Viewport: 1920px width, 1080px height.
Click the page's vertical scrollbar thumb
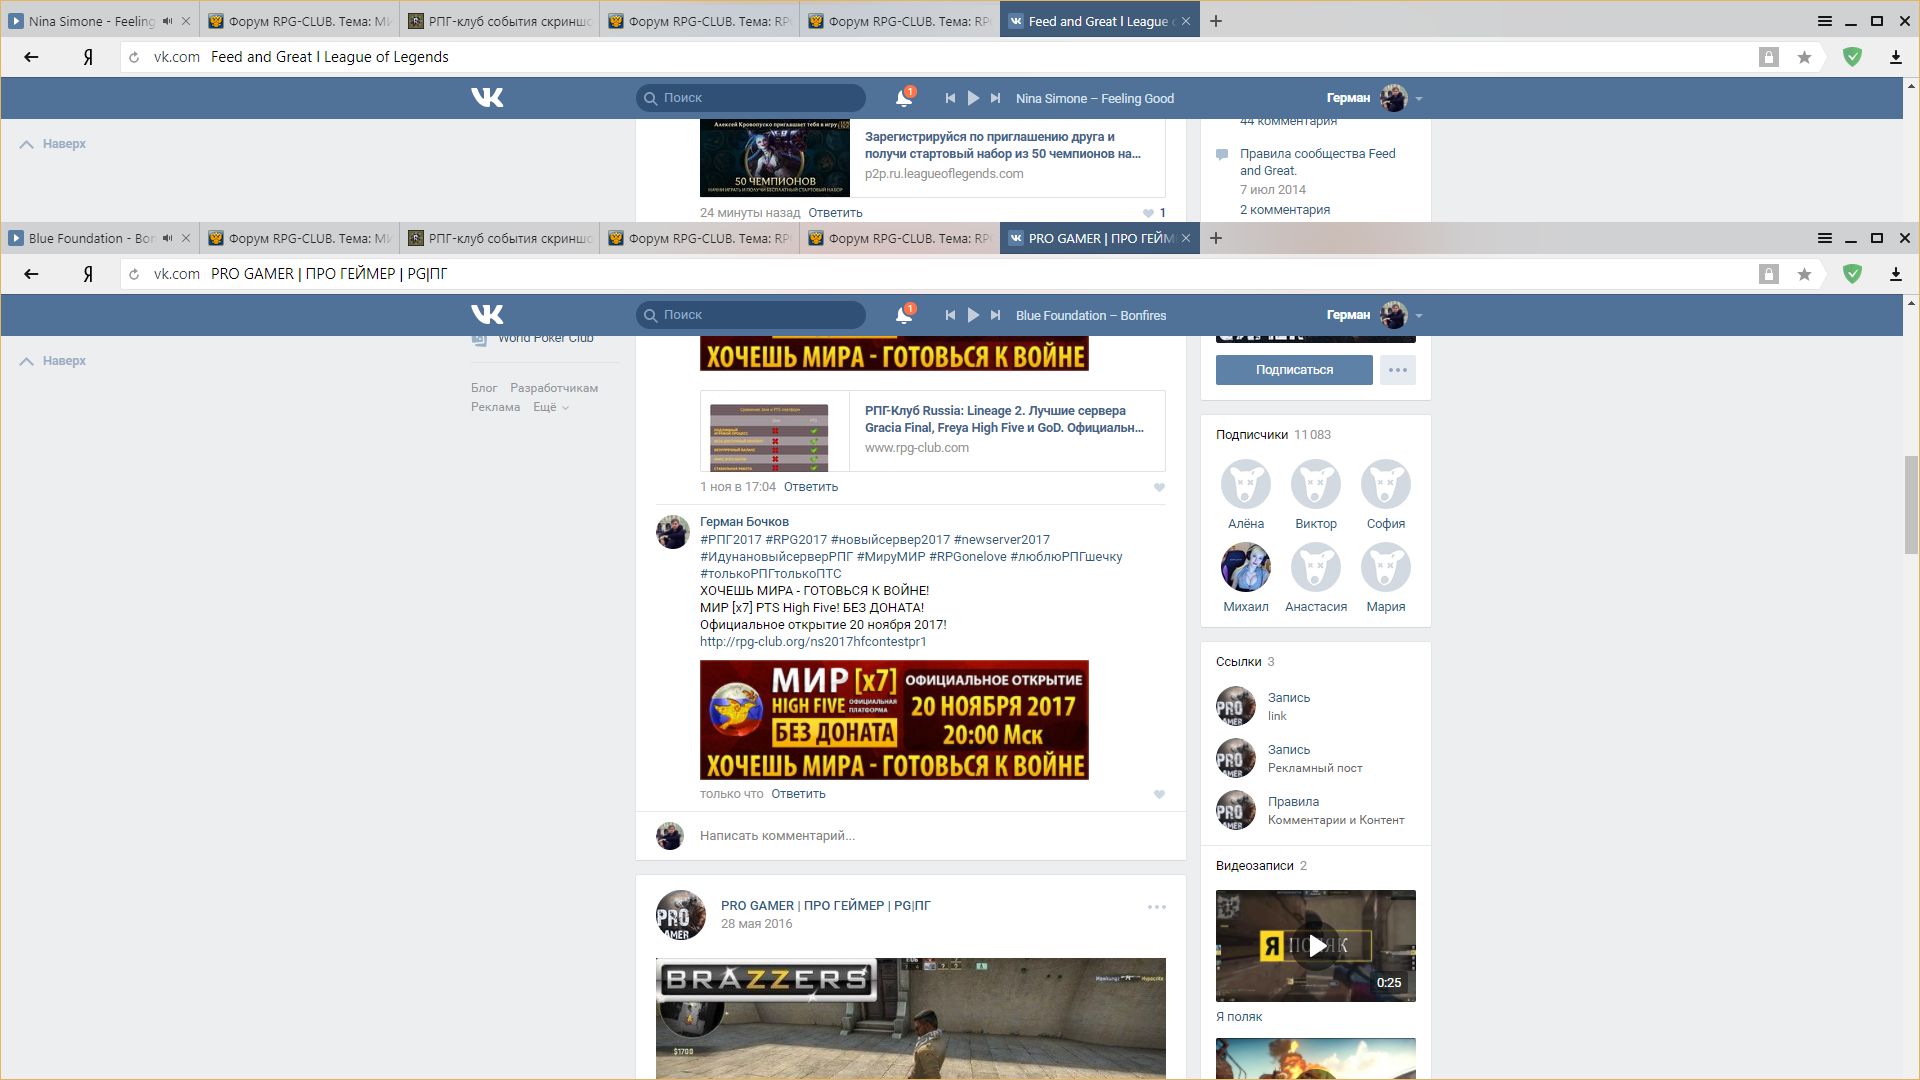point(1910,505)
